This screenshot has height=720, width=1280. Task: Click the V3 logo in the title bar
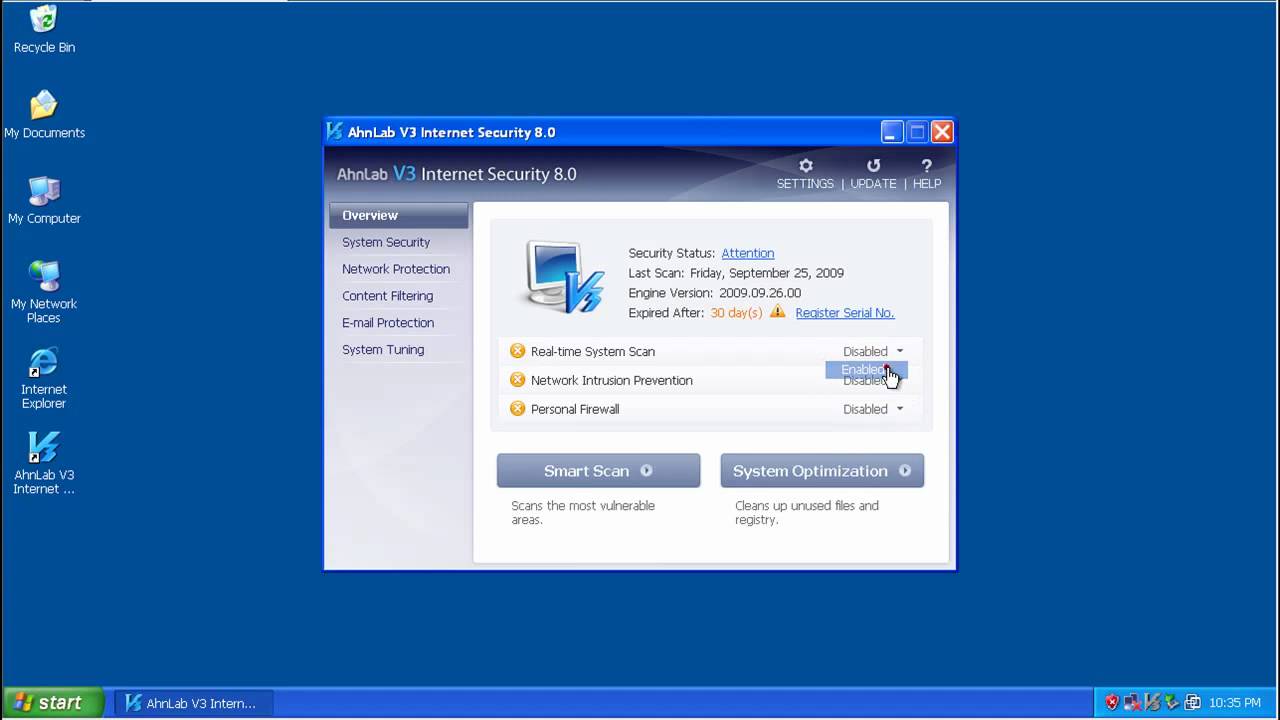tap(335, 132)
